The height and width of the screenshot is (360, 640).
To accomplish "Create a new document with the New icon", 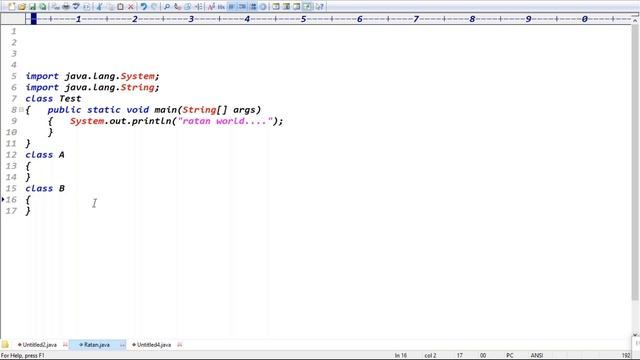I will click(x=11, y=7).
